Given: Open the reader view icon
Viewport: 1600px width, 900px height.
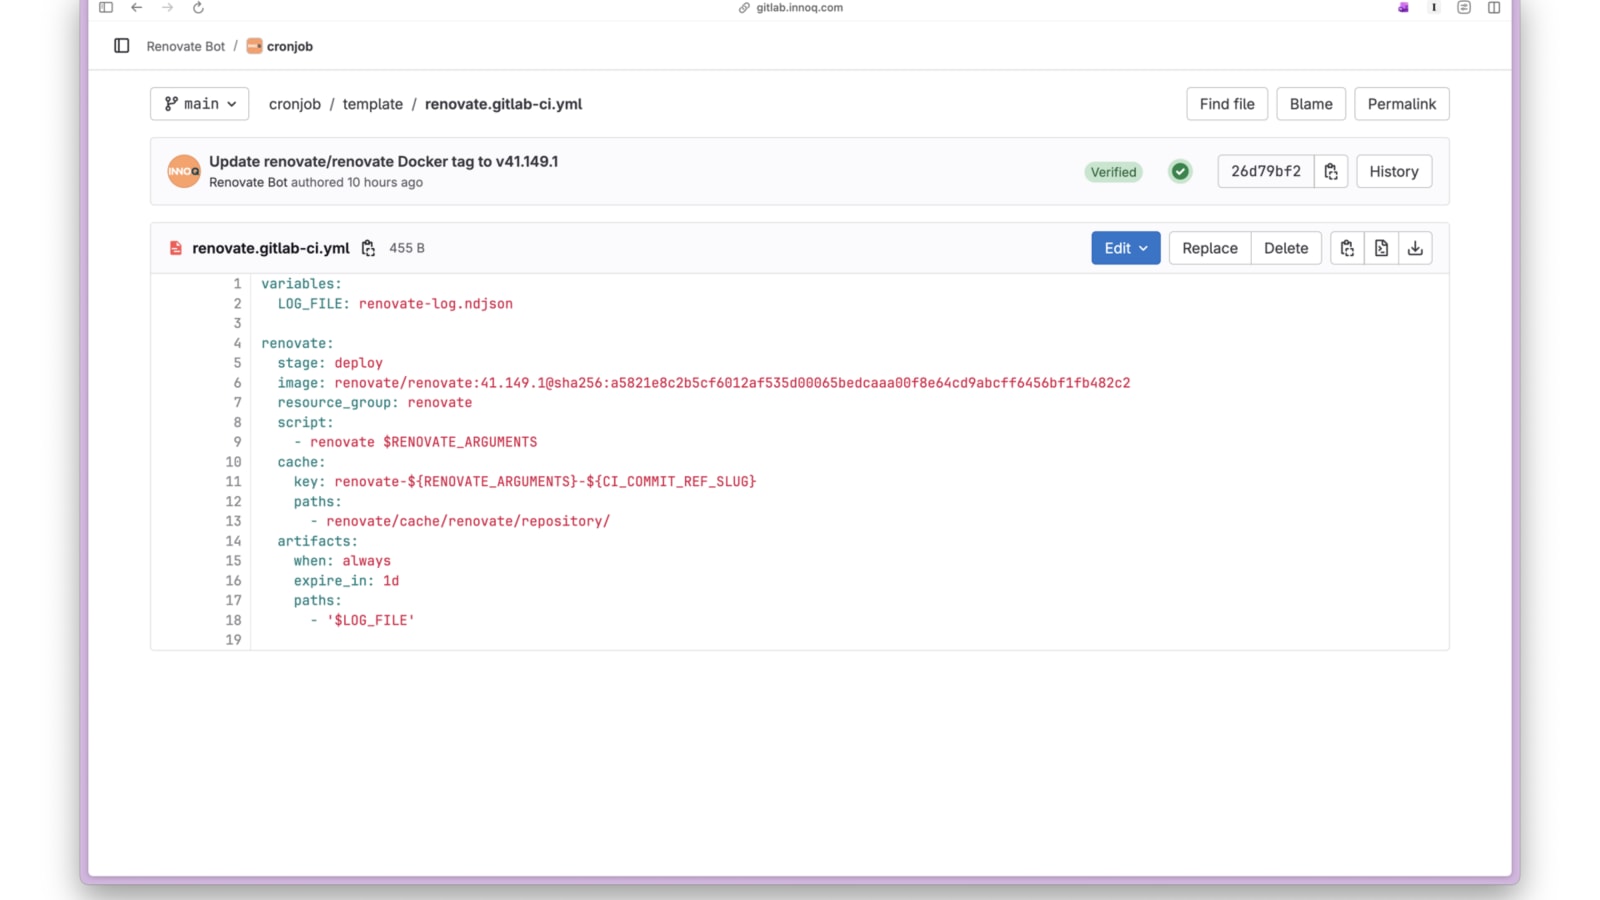Looking at the screenshot, I should (x=1464, y=8).
